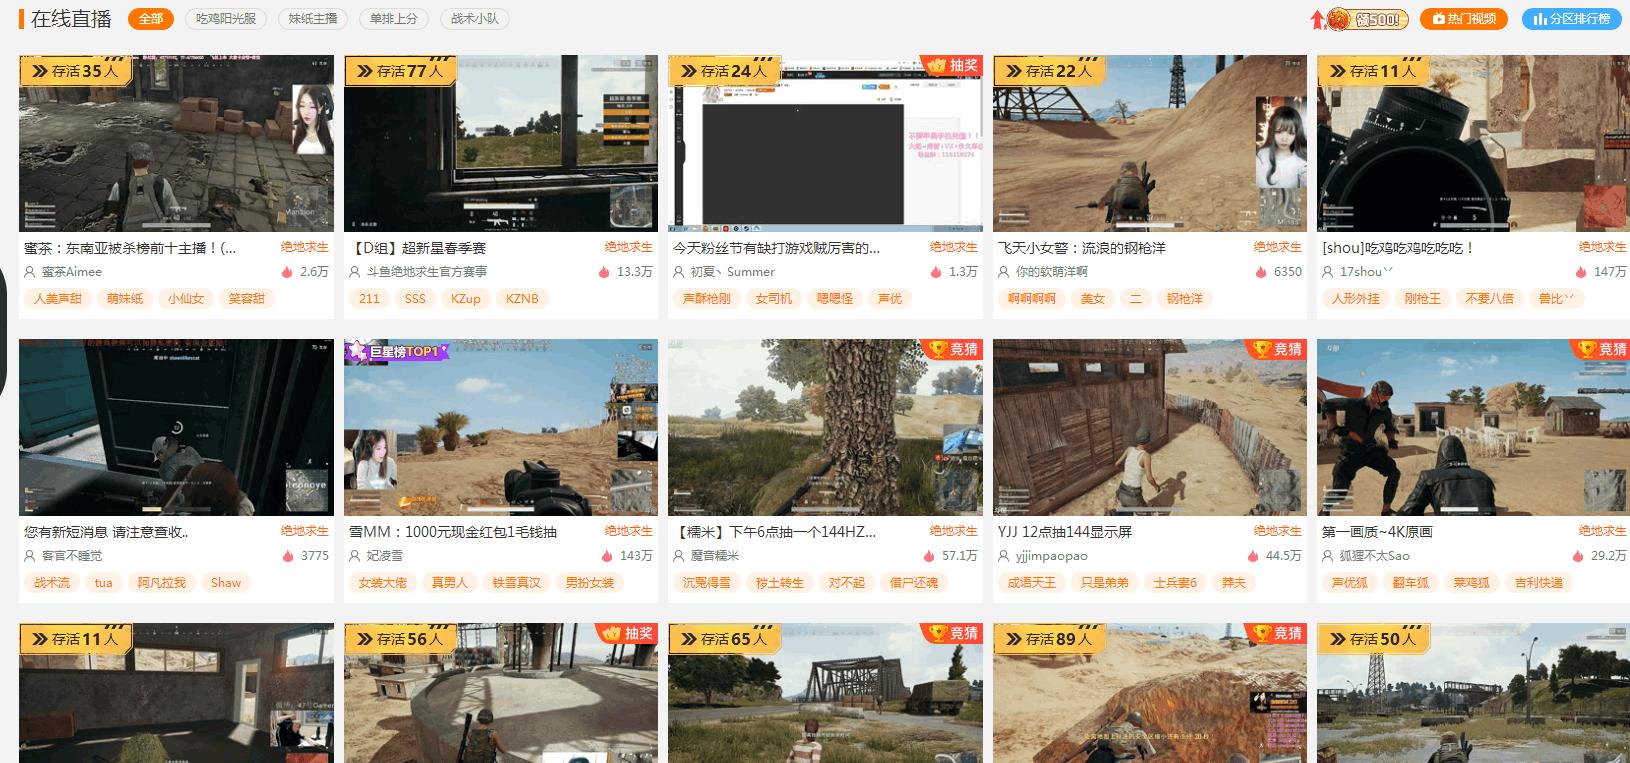This screenshot has width=1630, height=763.
Task: Select the 僵尸还魂 tag
Action: 914,583
